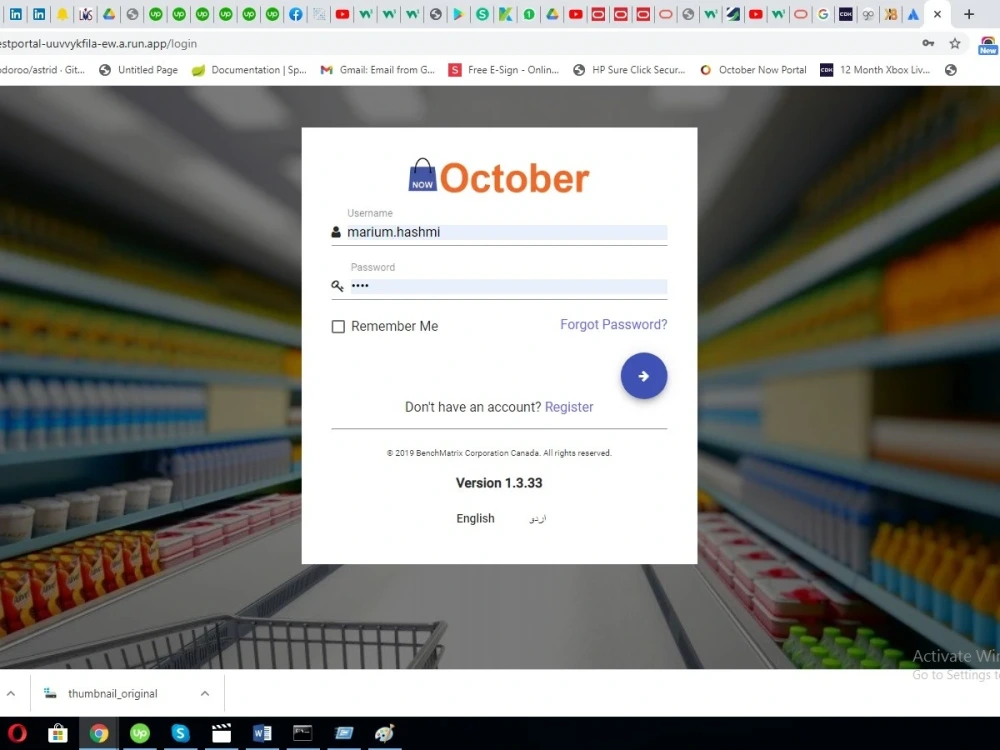Focus the Username field with marium.hashmi
Viewport: 1000px width, 750px height.
pyautogui.click(x=506, y=232)
